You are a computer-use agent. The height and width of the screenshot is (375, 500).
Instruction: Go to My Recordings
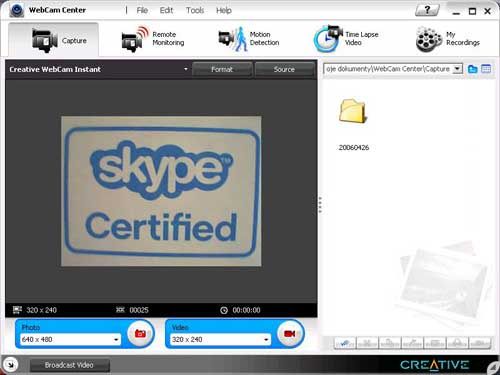[x=448, y=39]
